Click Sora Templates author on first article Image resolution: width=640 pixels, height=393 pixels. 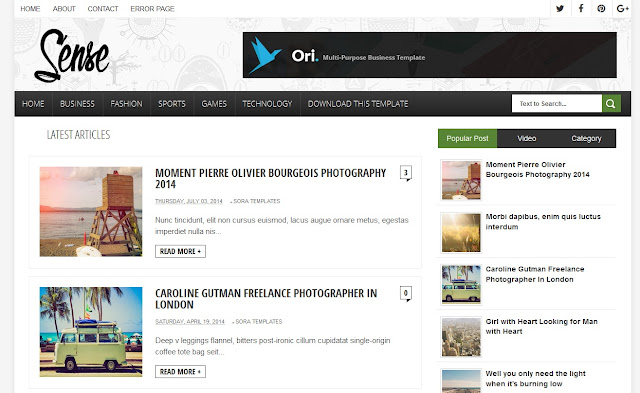click(x=257, y=201)
